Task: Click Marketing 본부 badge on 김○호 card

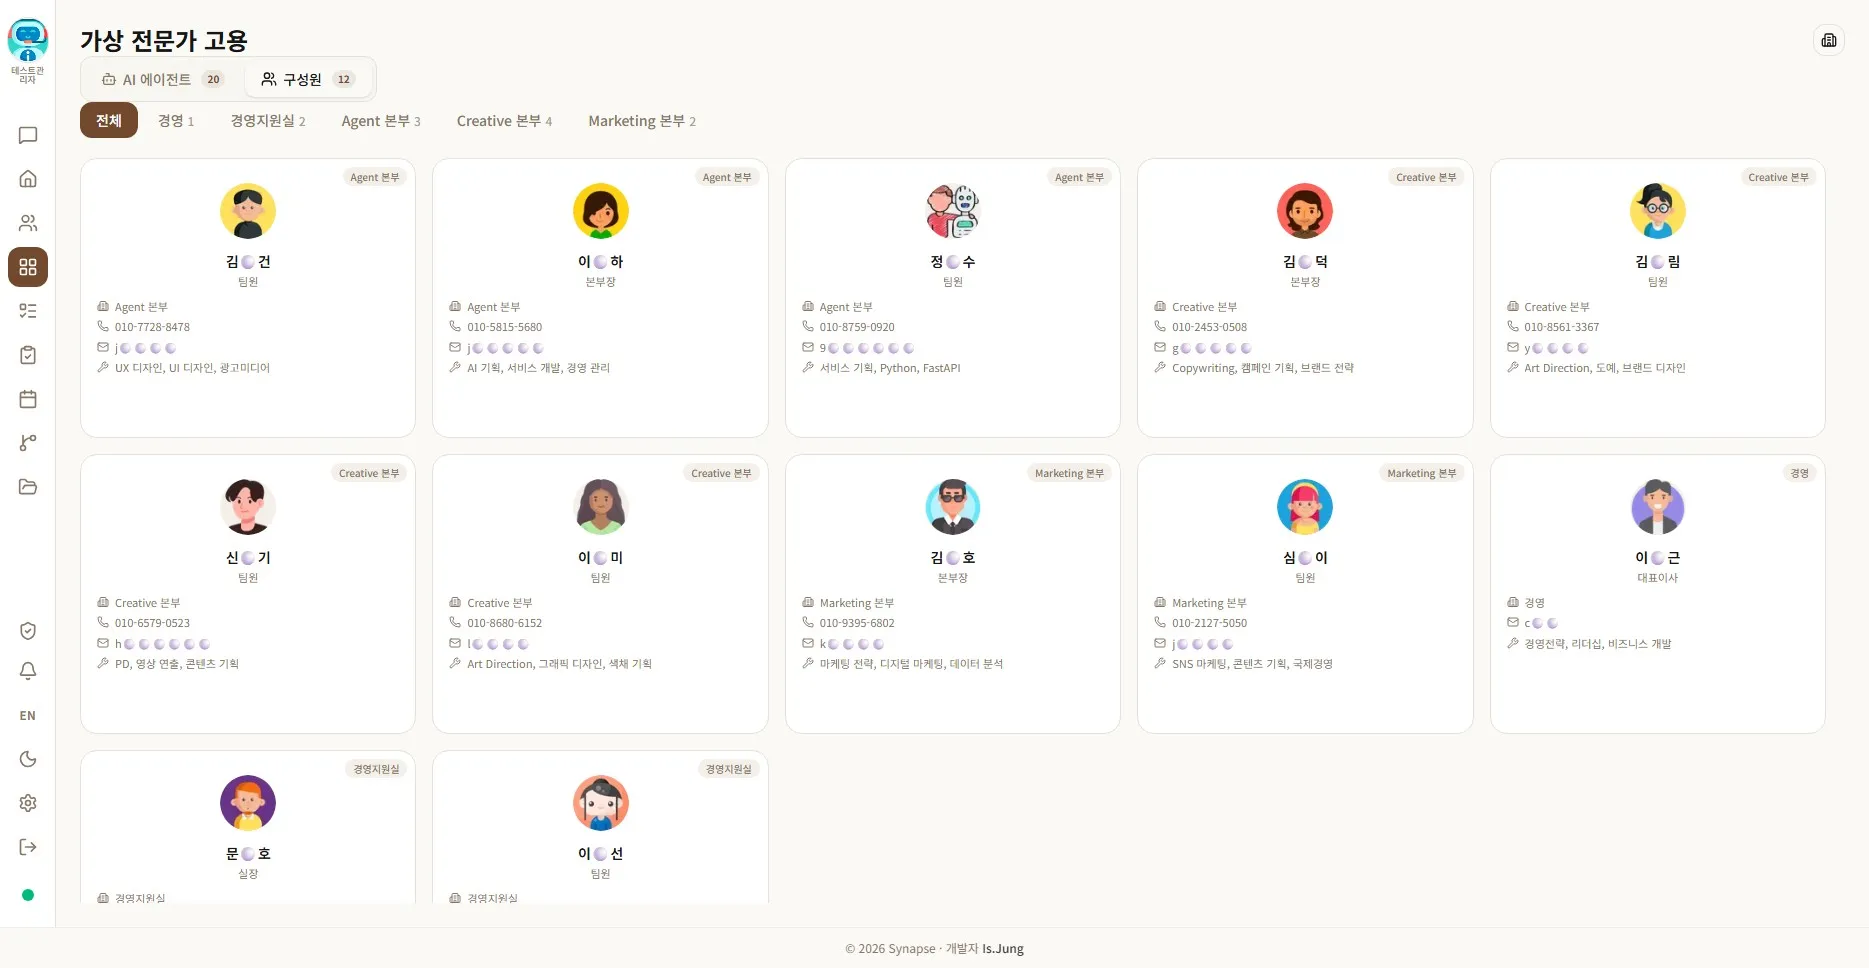Action: pos(1069,473)
